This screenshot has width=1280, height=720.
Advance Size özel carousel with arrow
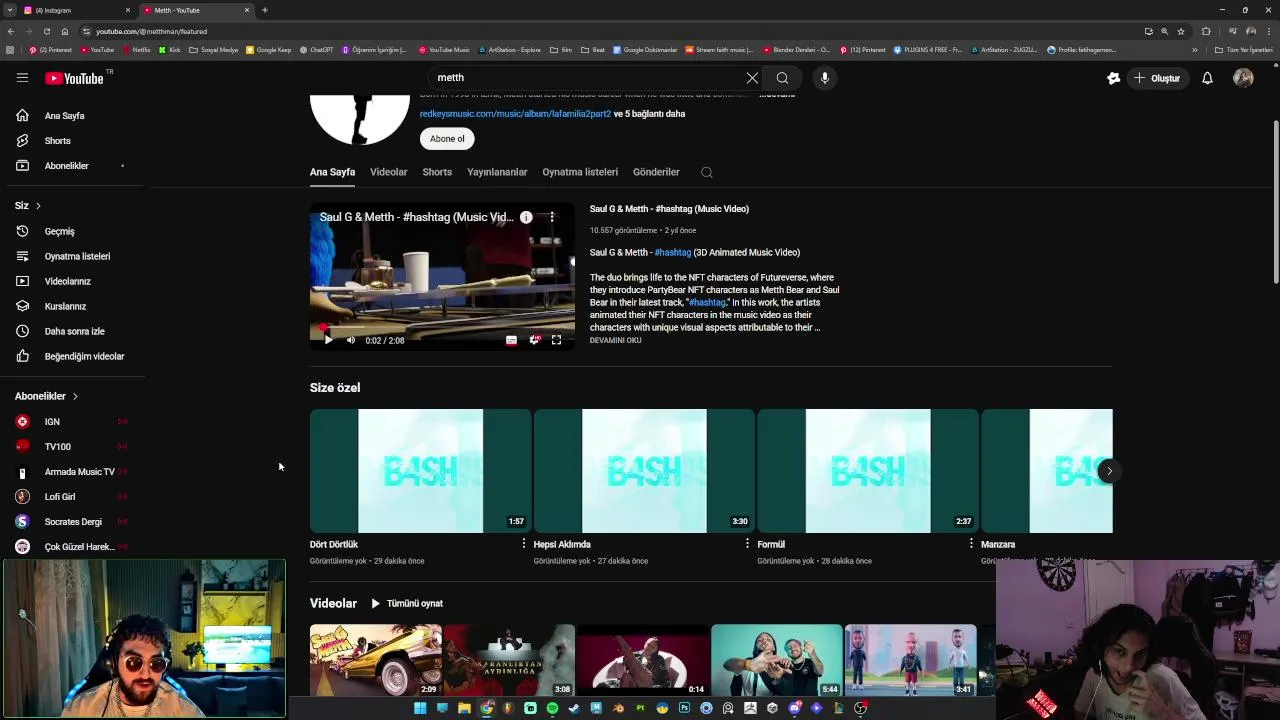coord(1108,471)
